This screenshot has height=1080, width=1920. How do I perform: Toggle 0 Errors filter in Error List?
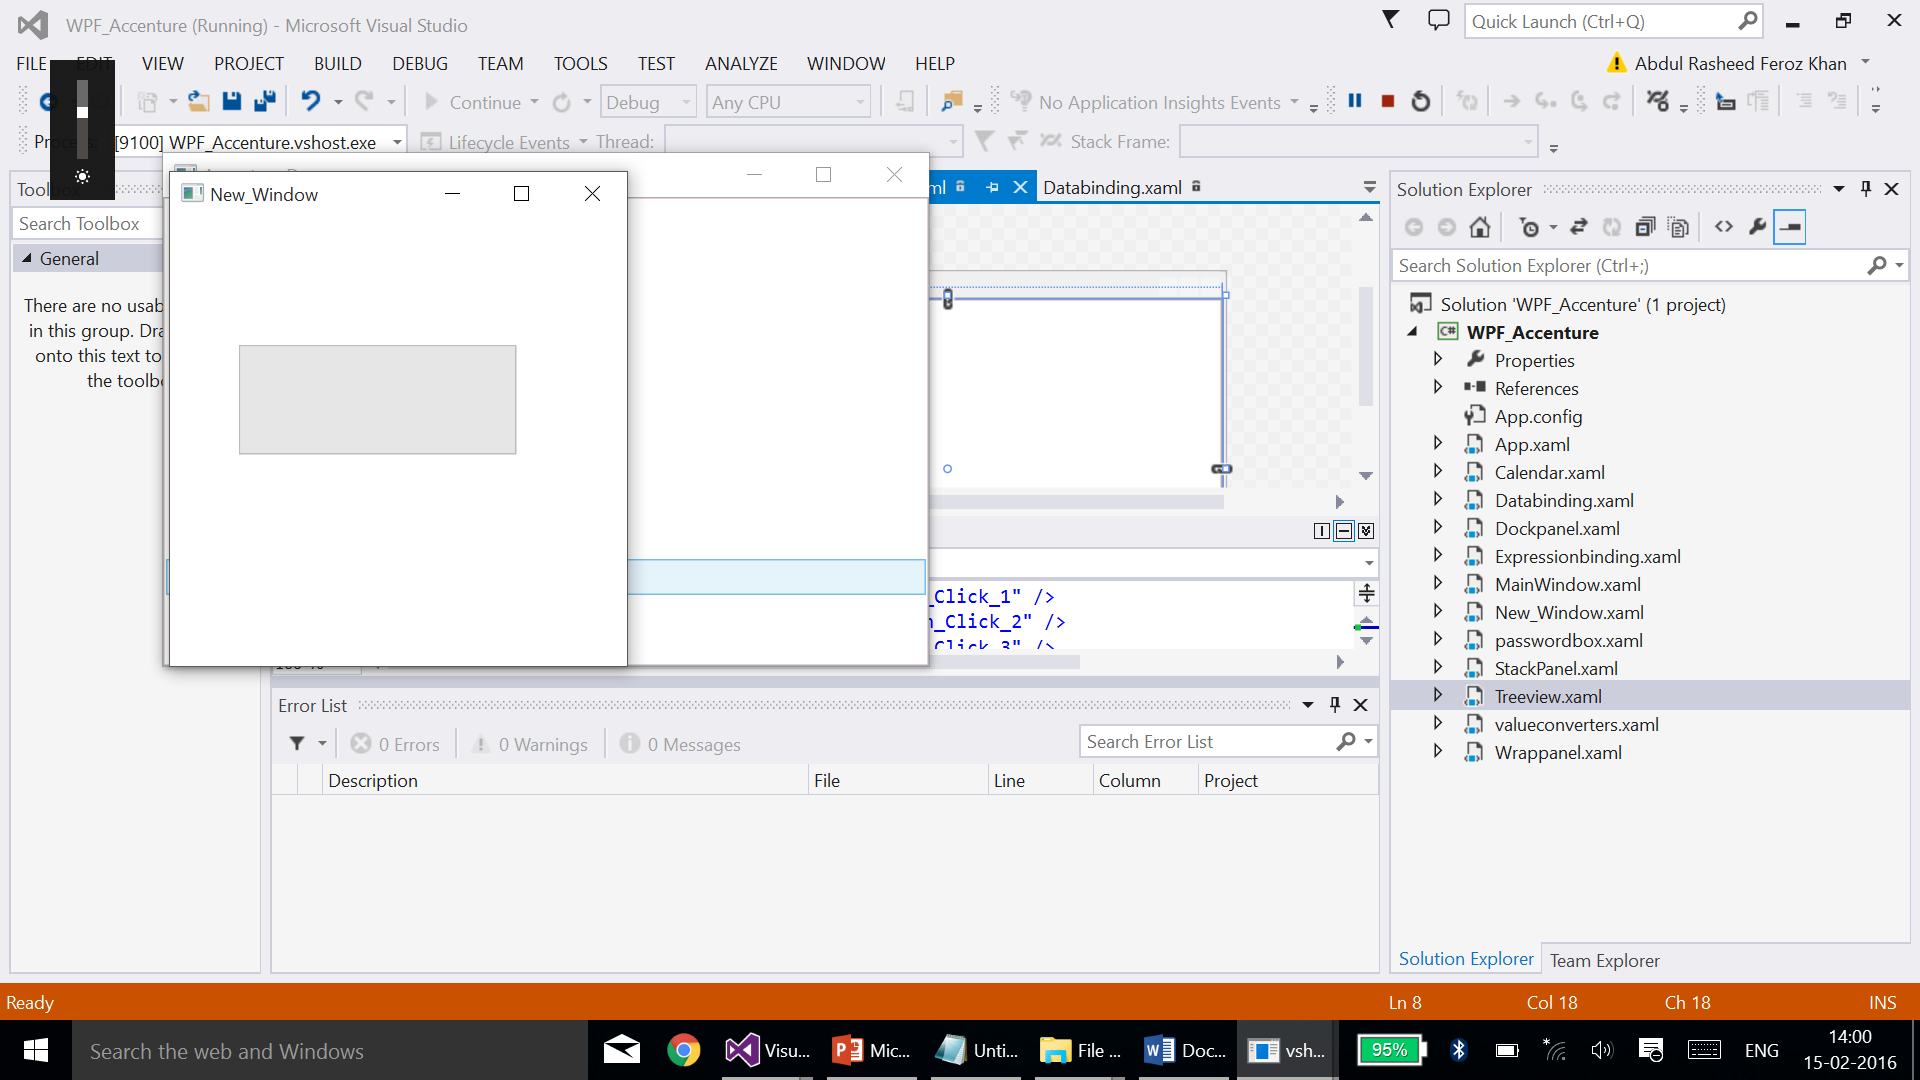396,744
